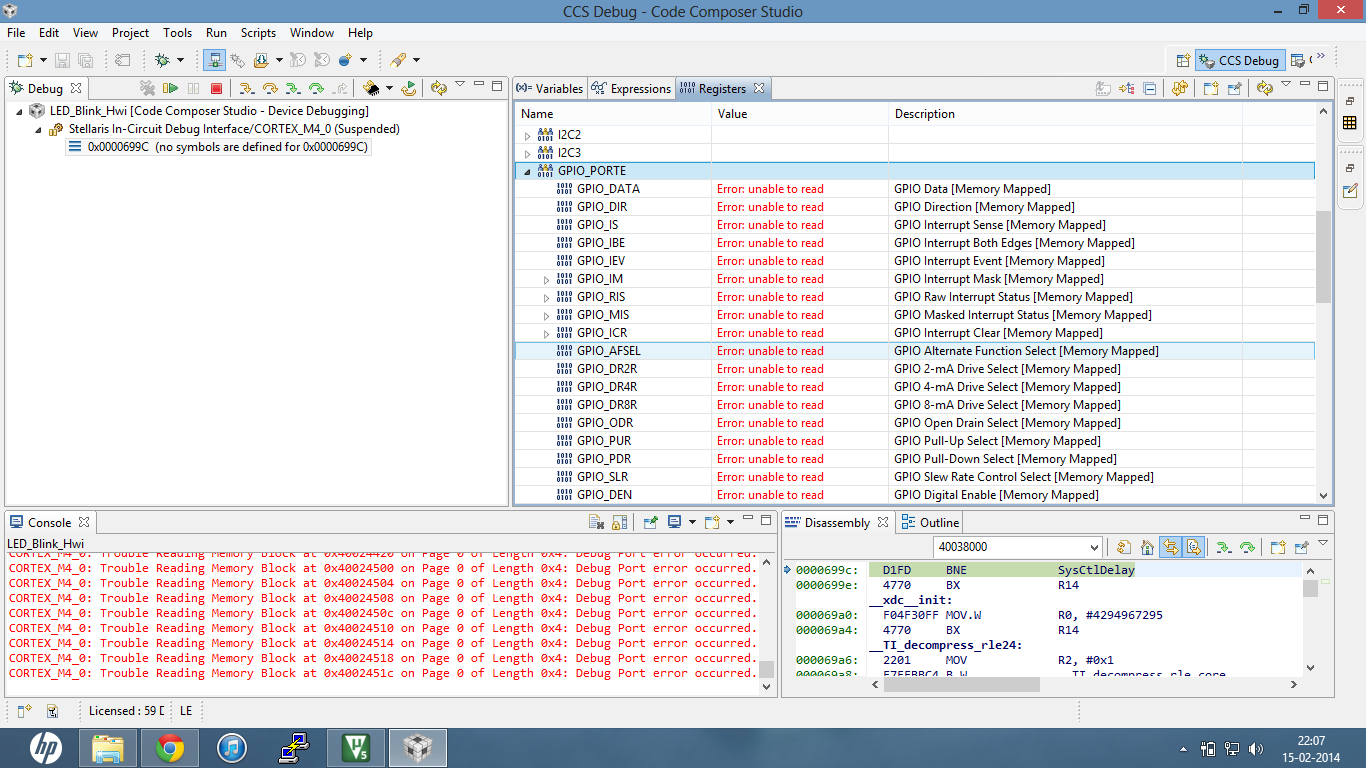Open the Scripts menu

pos(258,33)
